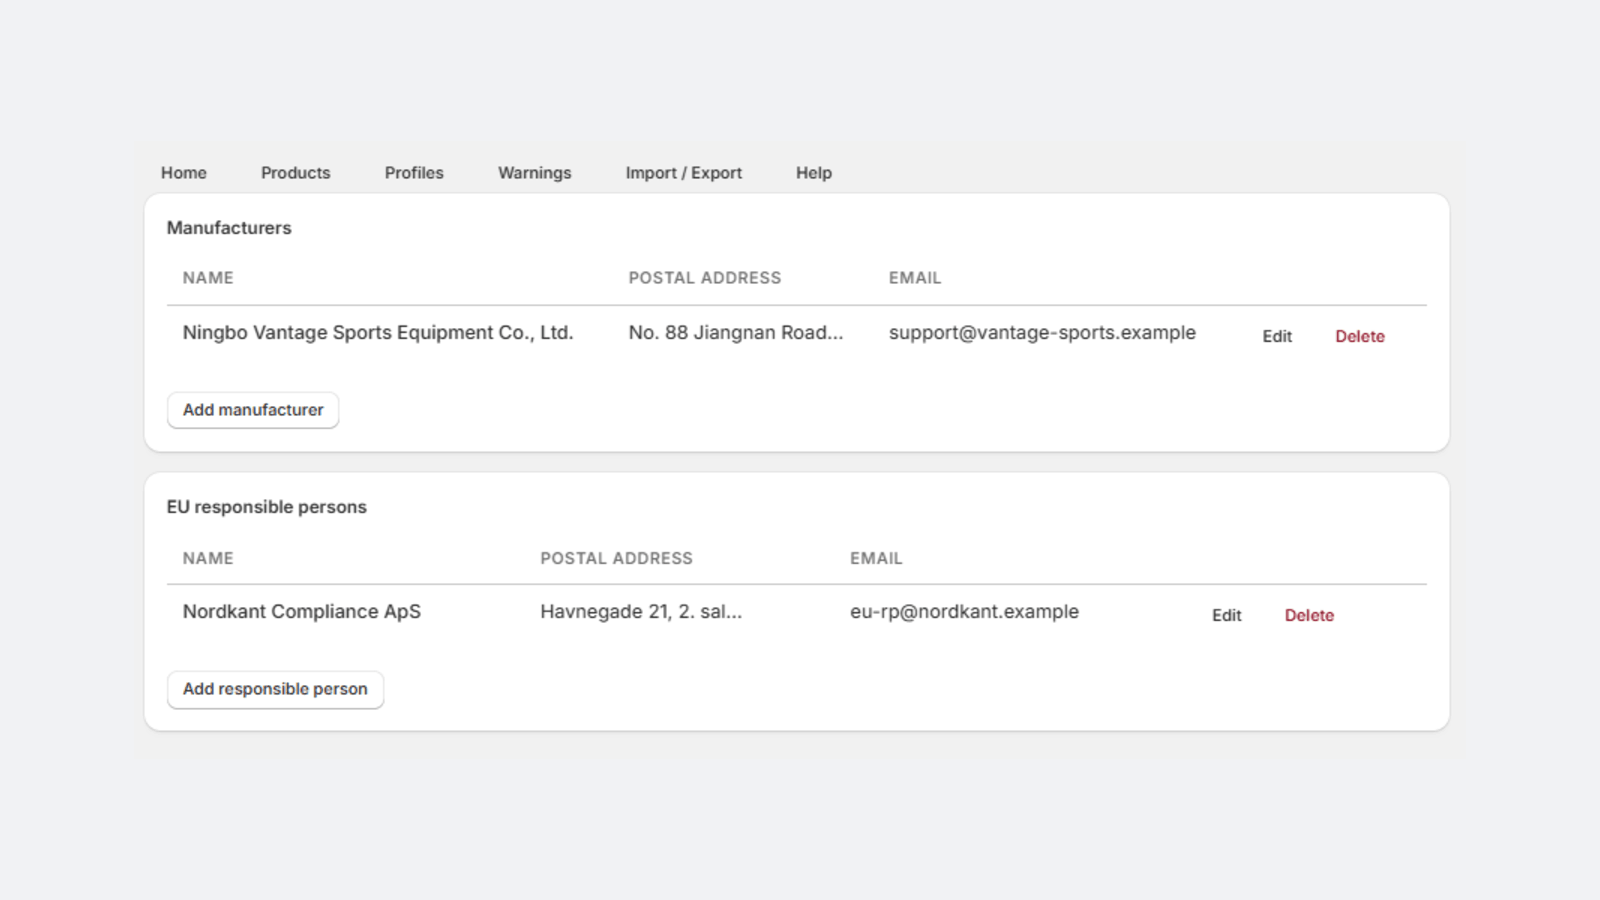Delete the Nordkant Compliance ApS entry
The width and height of the screenshot is (1600, 900).
point(1309,615)
